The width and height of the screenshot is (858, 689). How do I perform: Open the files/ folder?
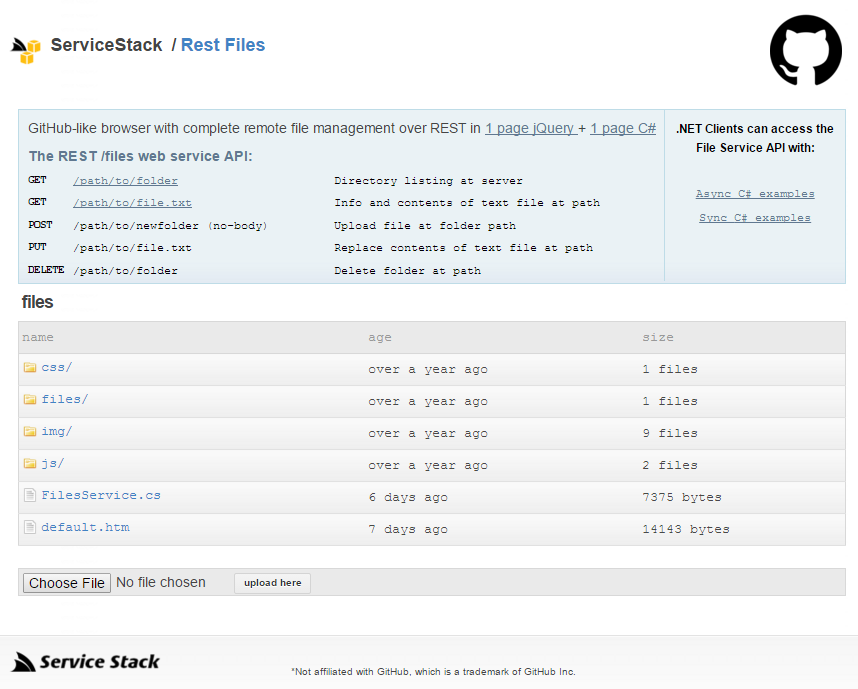coord(65,399)
